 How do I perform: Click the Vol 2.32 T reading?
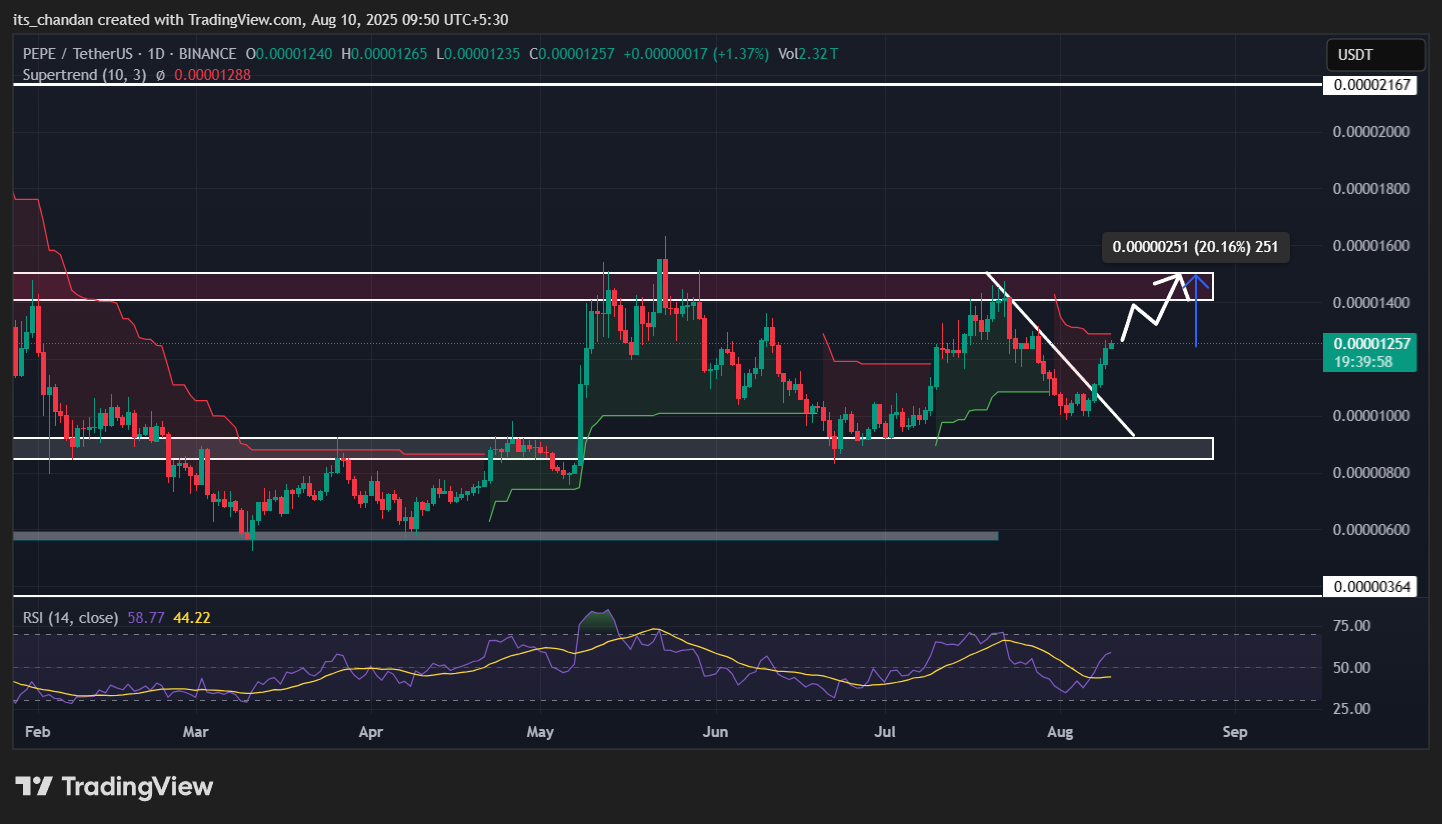click(808, 54)
